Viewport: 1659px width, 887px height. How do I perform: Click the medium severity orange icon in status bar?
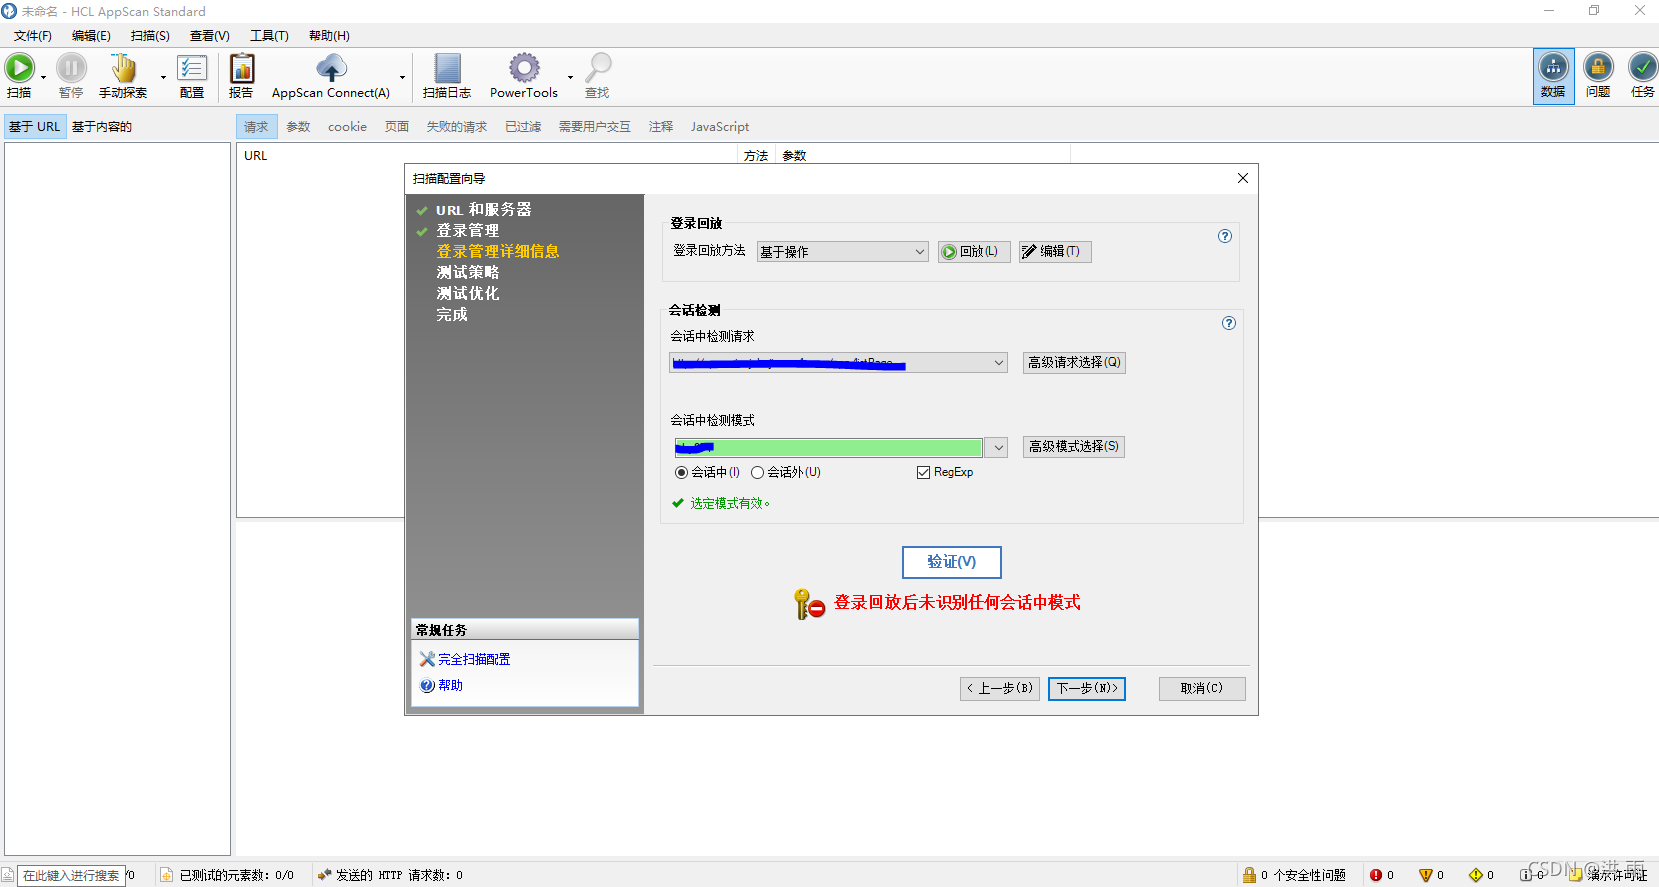pyautogui.click(x=1426, y=875)
